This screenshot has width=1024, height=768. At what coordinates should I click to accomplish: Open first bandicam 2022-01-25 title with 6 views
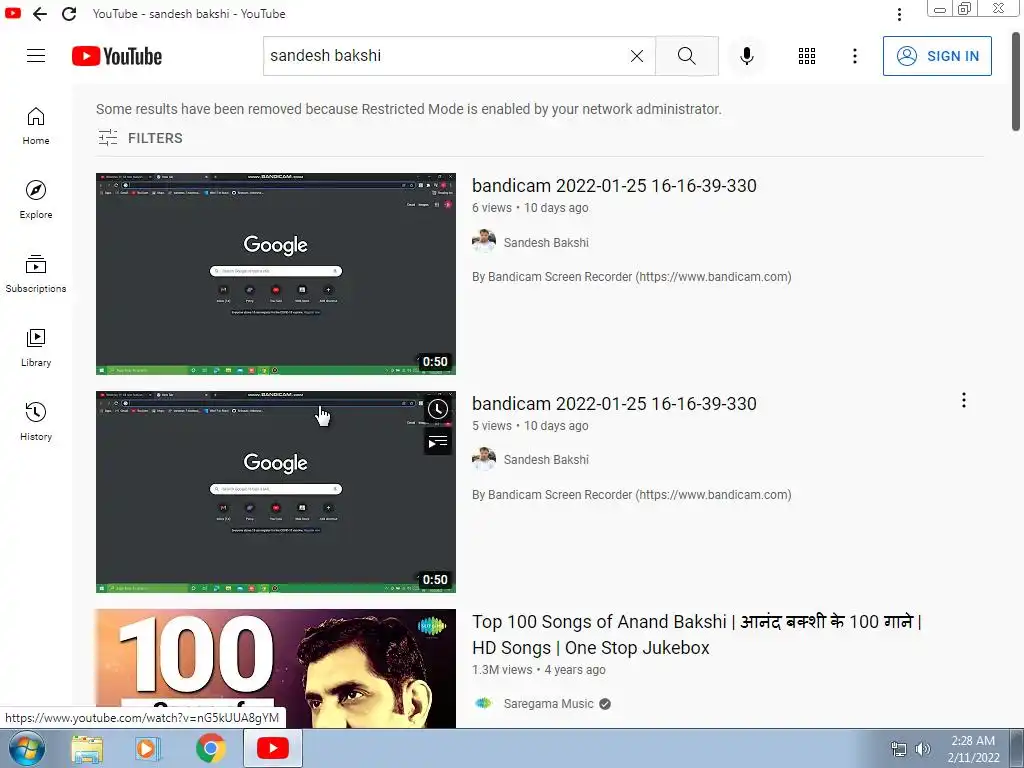pyautogui.click(x=614, y=185)
